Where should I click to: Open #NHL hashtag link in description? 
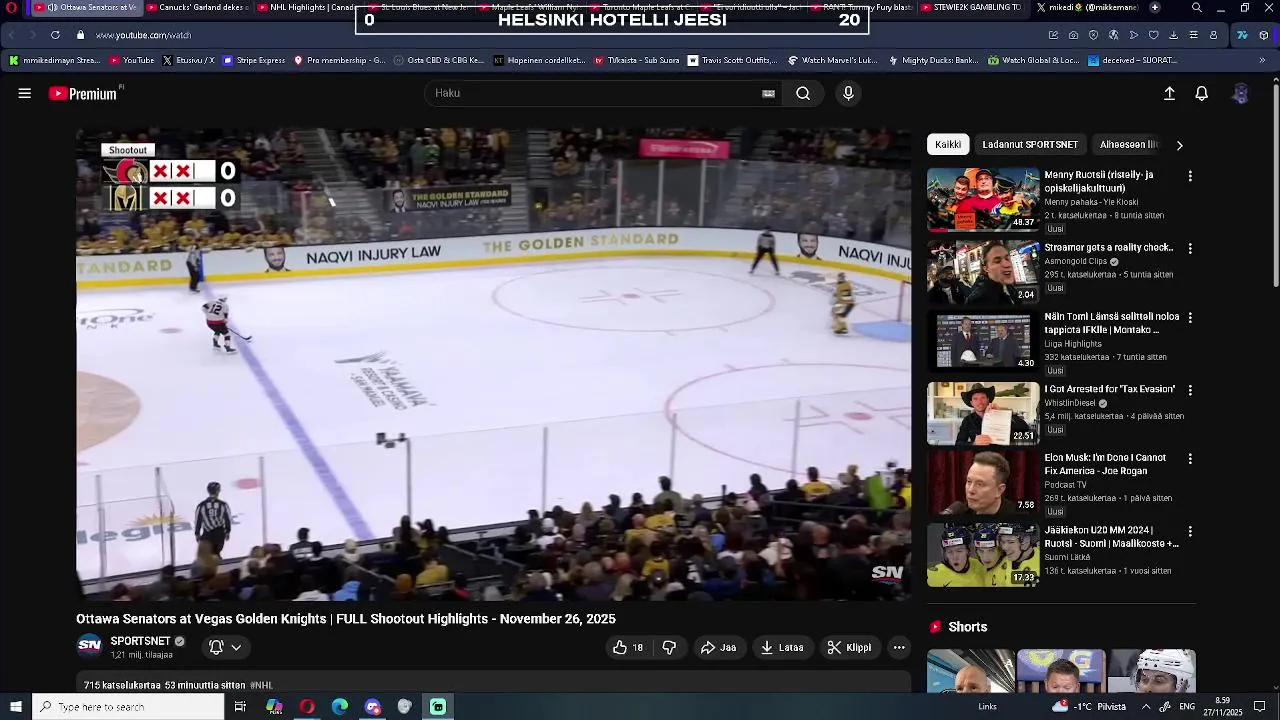pos(261,685)
